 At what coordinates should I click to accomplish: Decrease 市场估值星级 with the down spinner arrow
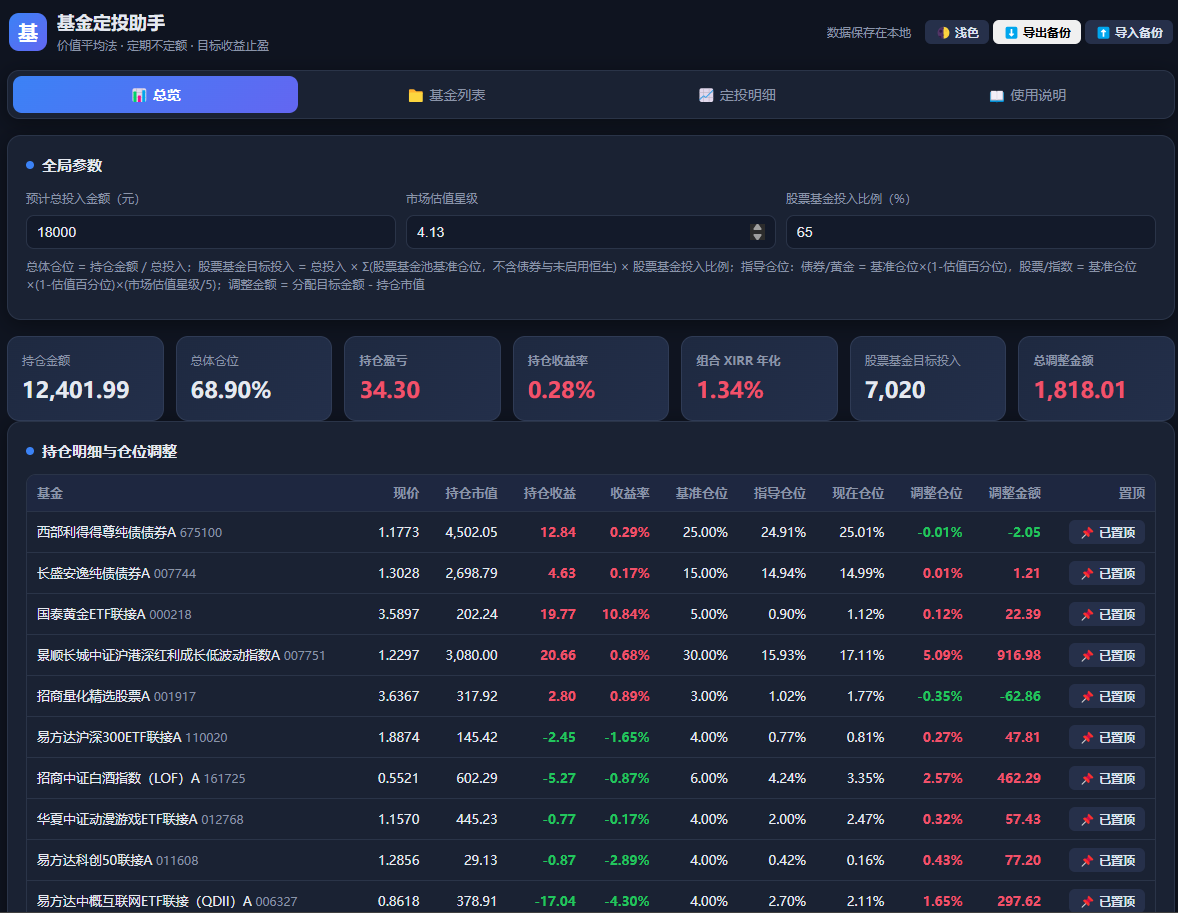(x=757, y=237)
